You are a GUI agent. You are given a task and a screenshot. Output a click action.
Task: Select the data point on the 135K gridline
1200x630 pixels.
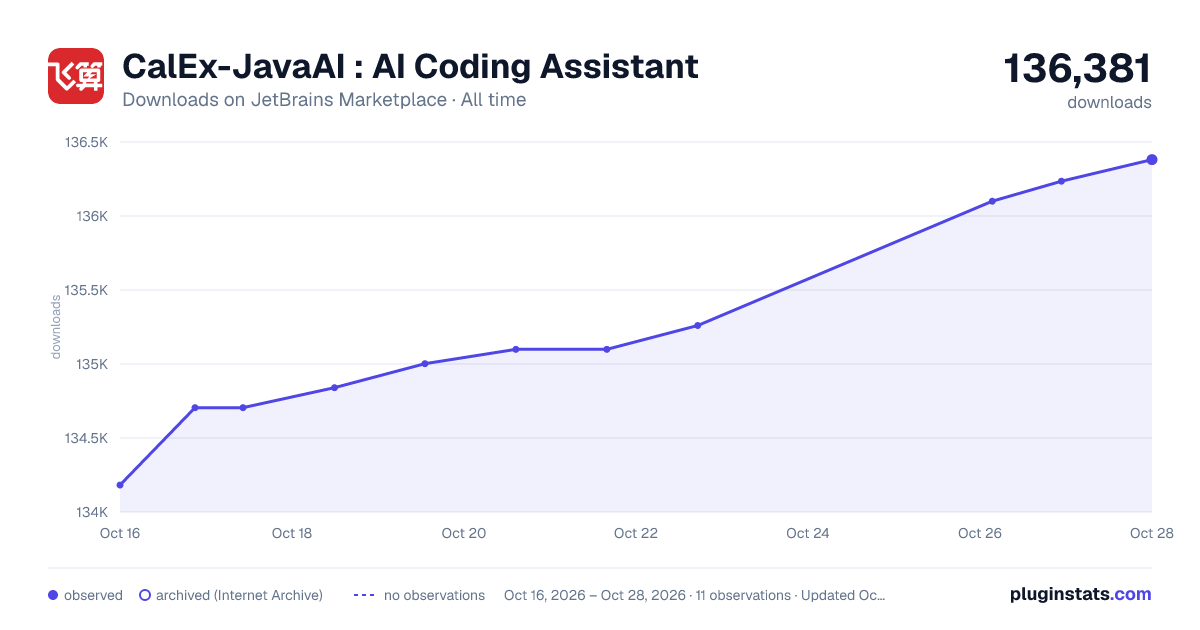[425, 364]
